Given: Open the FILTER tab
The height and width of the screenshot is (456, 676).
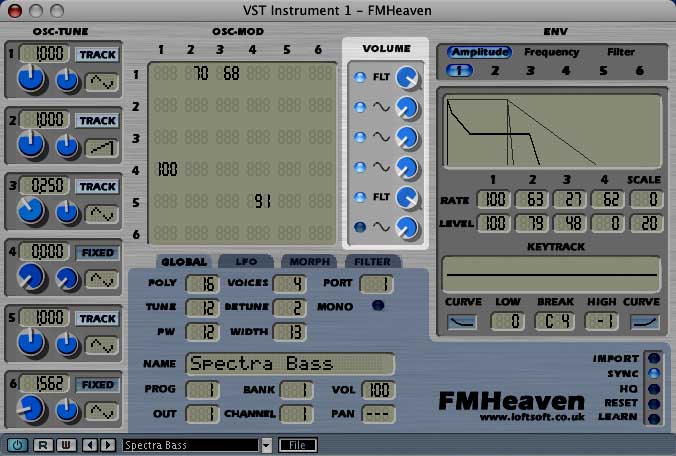Looking at the screenshot, I should click(x=372, y=262).
